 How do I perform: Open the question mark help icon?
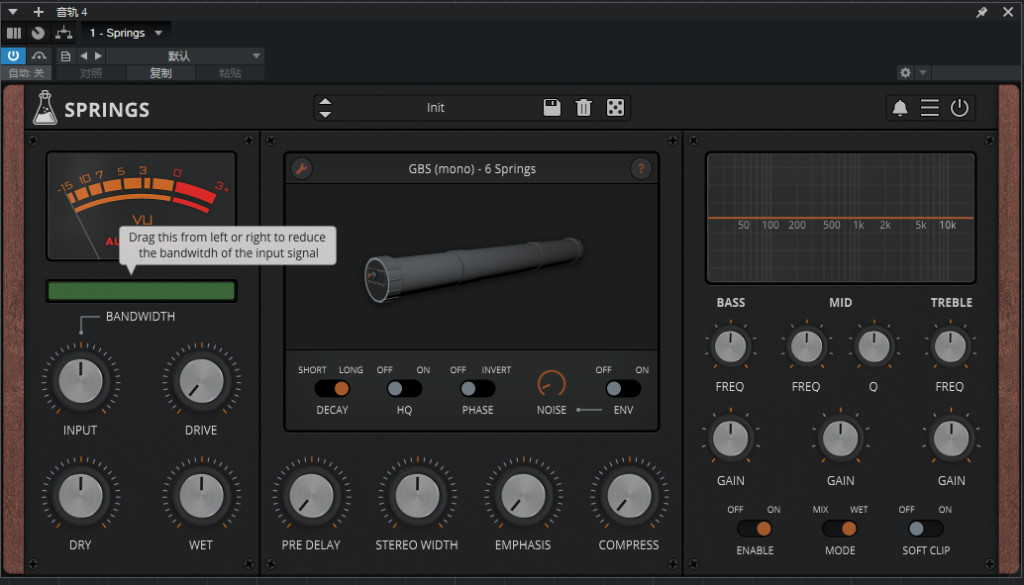[x=641, y=169]
